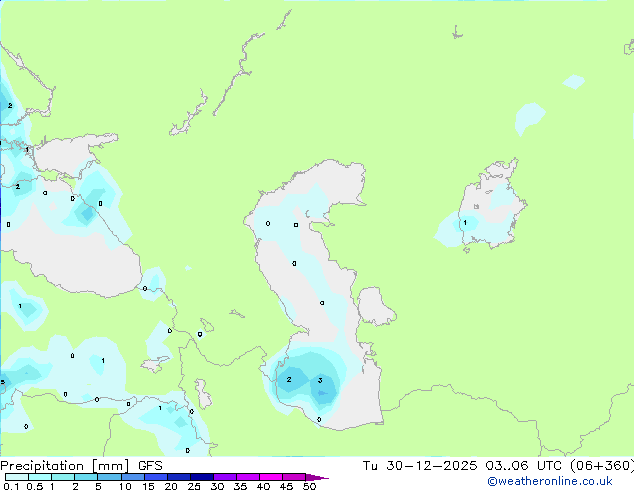Click the '0.5' legend scale label
The height and width of the screenshot is (490, 634).
[35, 486]
